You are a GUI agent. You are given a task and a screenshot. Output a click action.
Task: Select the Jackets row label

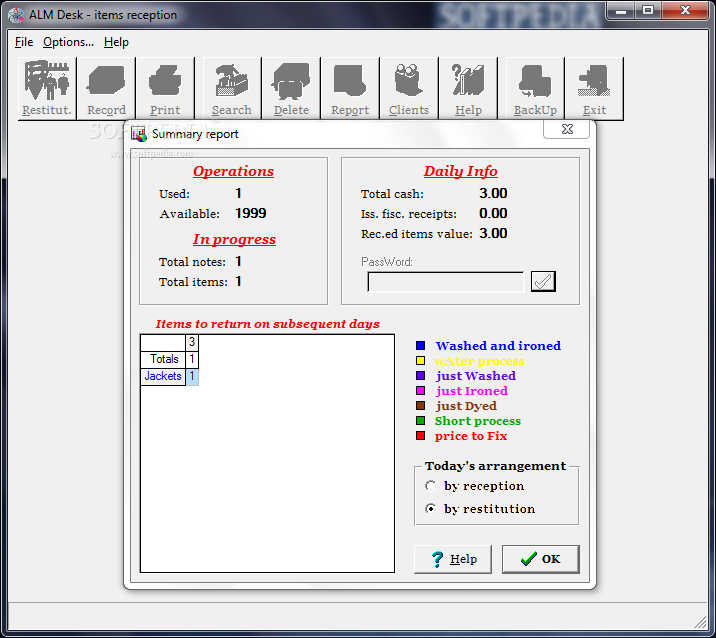tap(163, 376)
